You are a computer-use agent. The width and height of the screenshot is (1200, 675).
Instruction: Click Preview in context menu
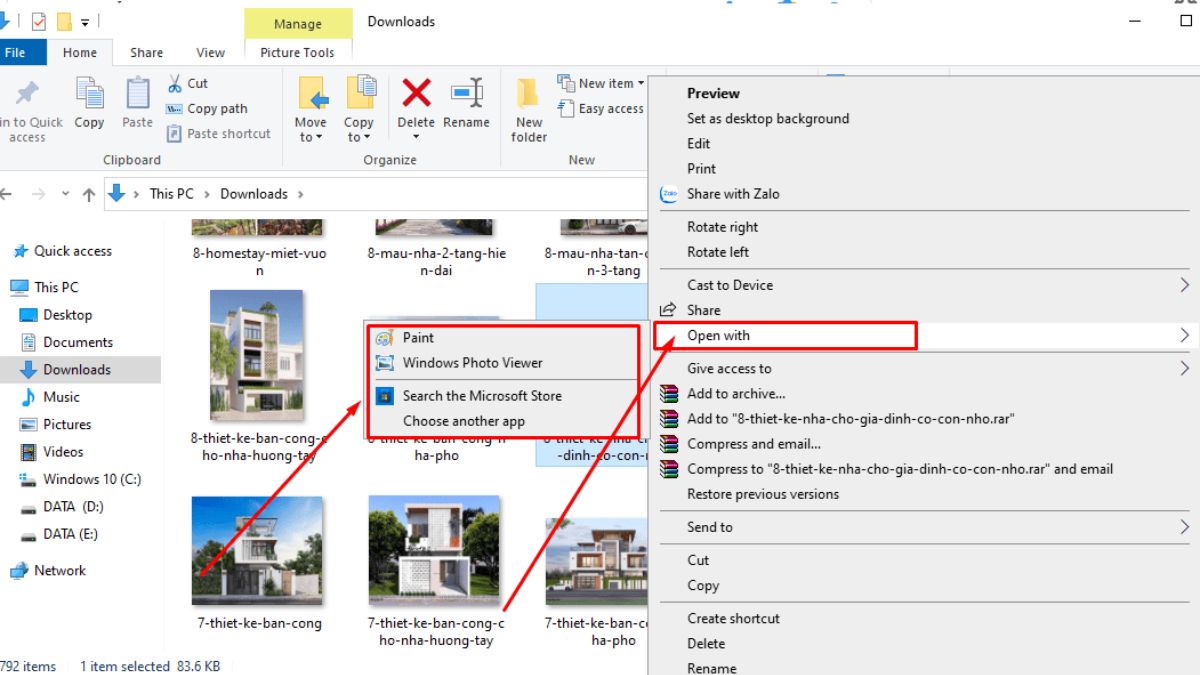(713, 93)
